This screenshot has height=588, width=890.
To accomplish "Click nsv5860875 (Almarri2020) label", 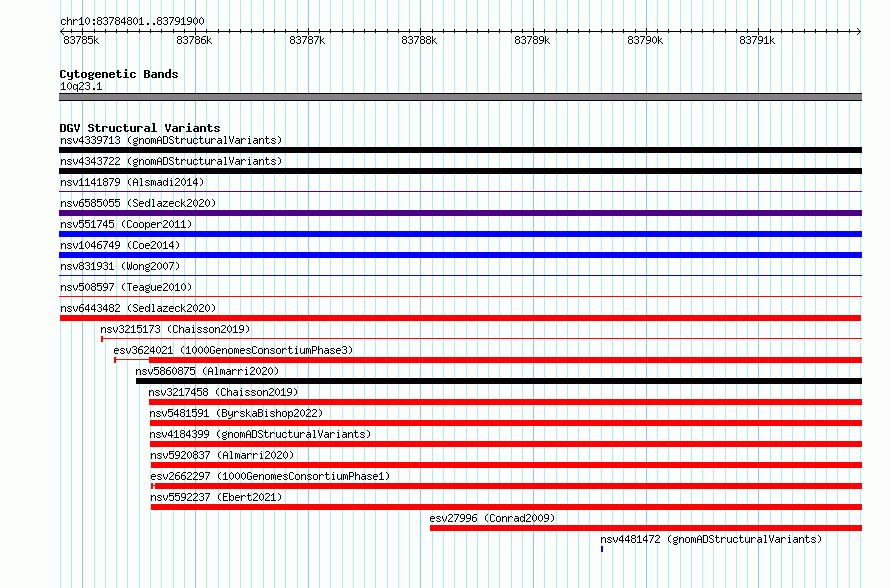I will click(207, 371).
